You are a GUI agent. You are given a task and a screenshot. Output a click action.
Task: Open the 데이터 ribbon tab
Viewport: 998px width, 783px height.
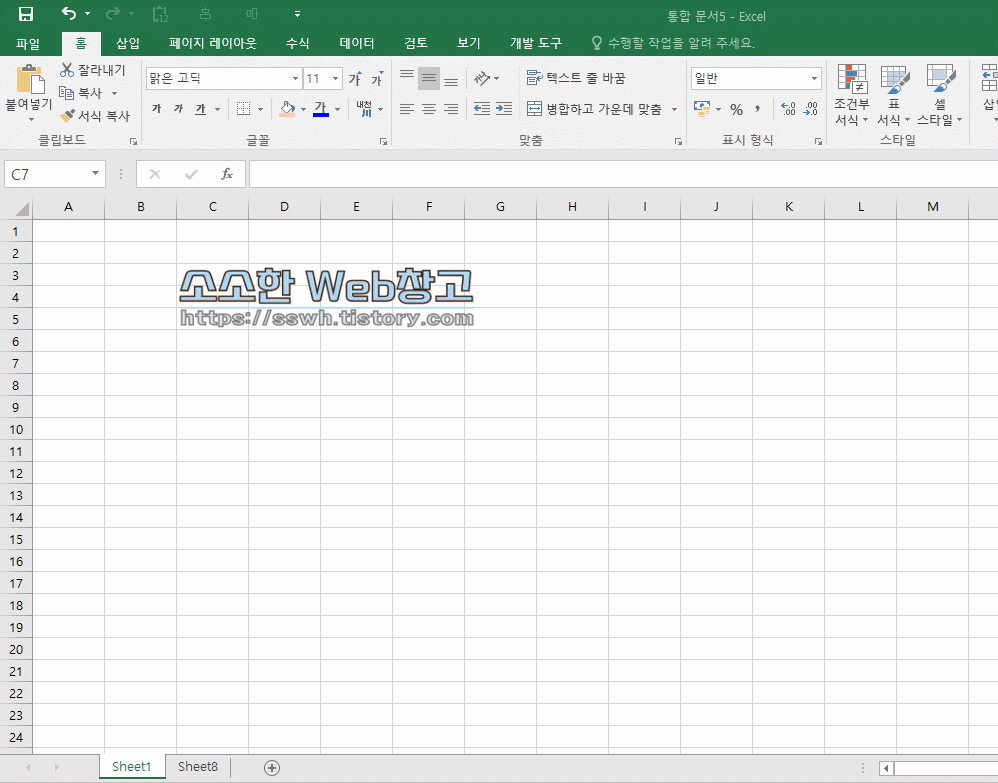point(357,43)
